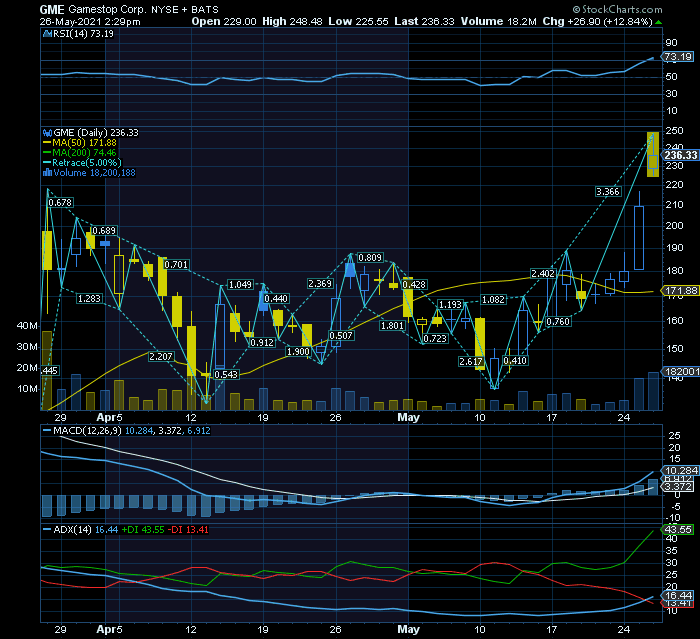
Task: Click the 0.440 retracement label
Action: (276, 298)
